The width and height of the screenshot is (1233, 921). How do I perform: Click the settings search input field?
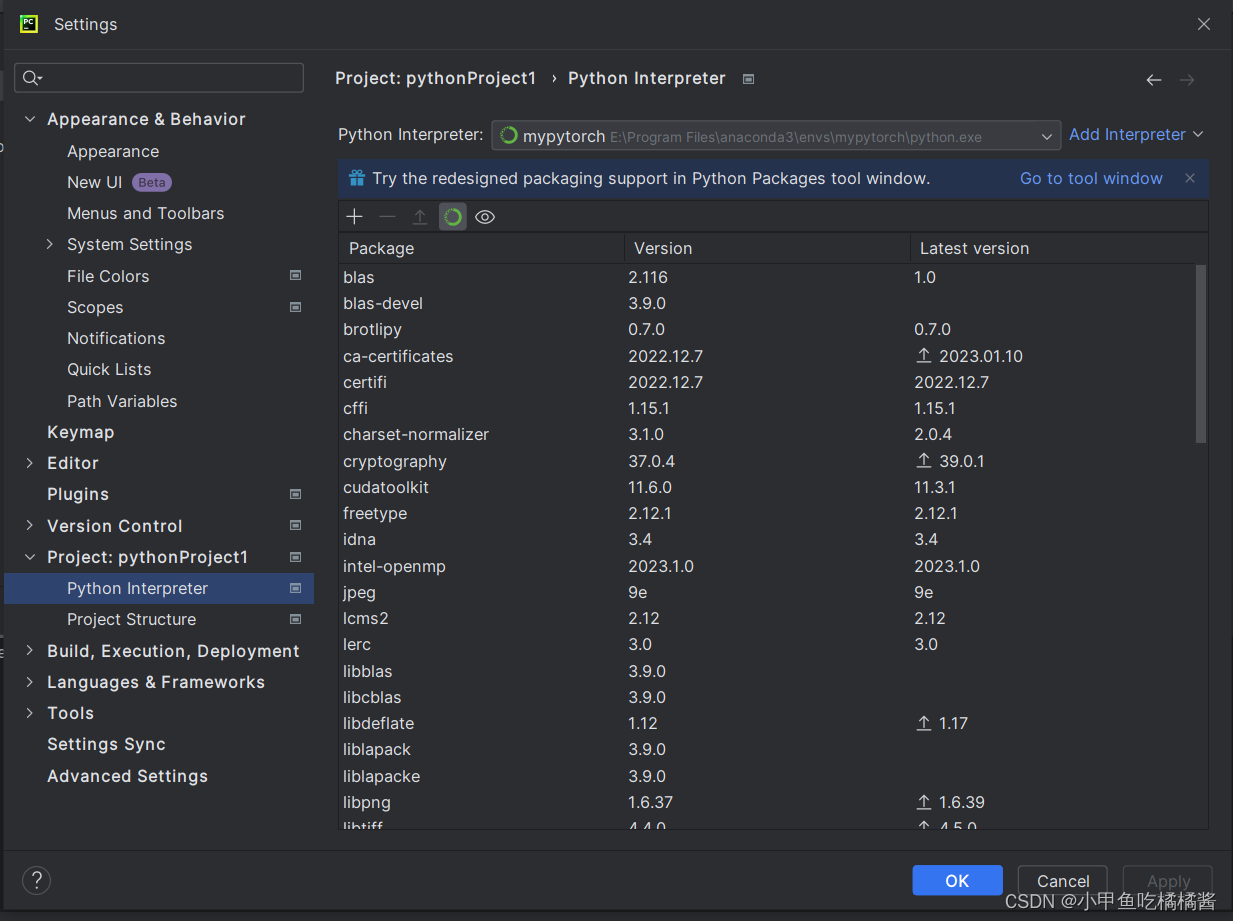tap(159, 78)
